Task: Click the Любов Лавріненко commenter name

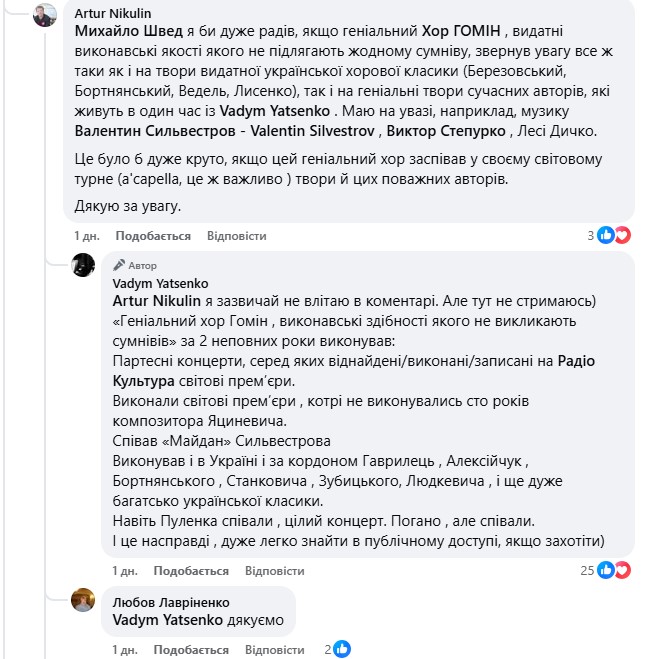Action: [170, 602]
